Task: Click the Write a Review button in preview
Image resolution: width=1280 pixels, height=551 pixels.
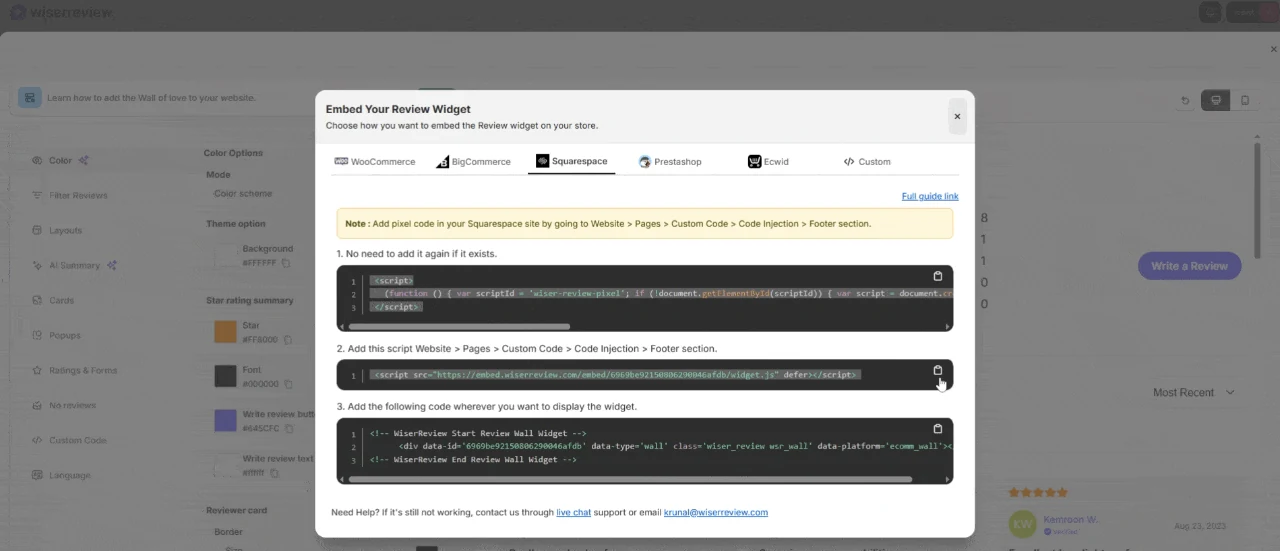Action: 1189,266
